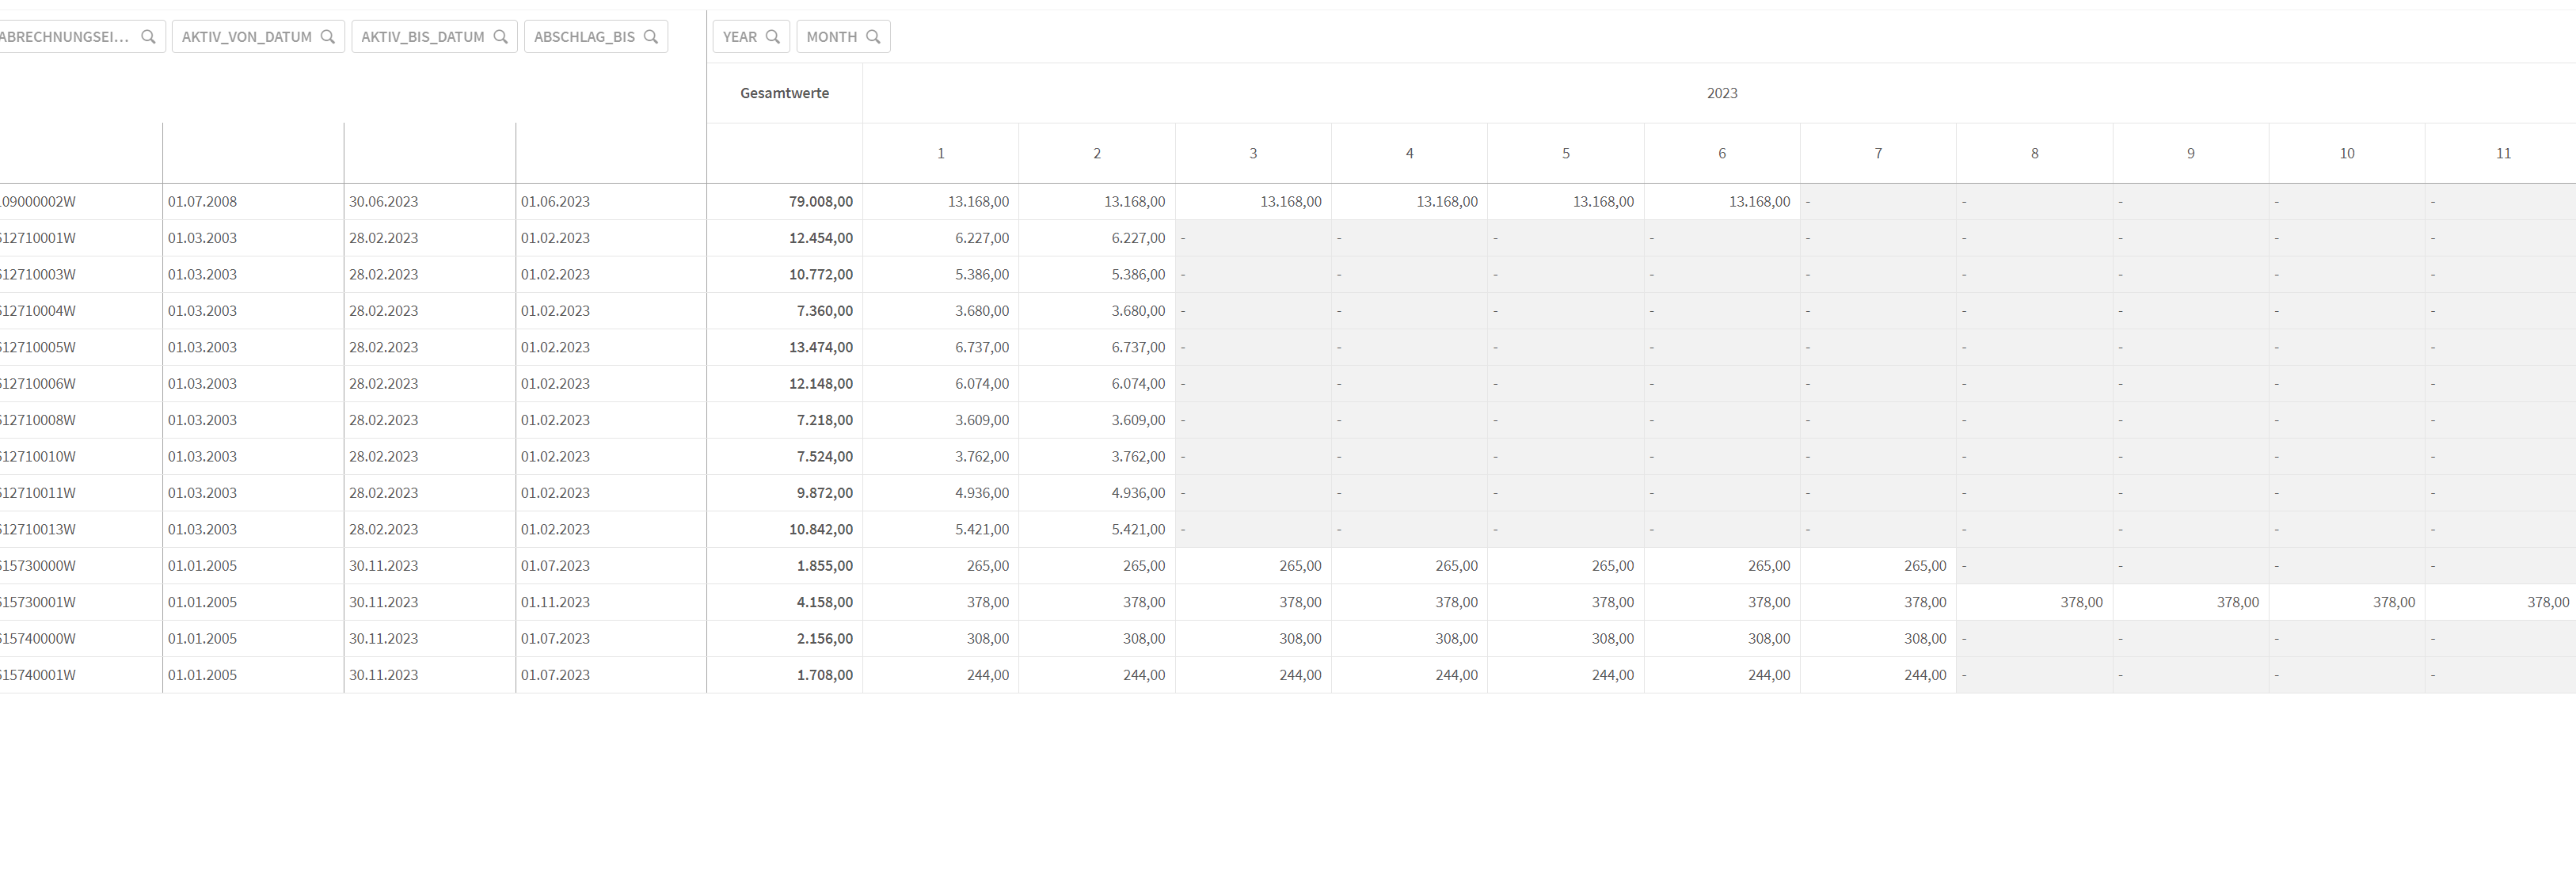Select month 11 column header
This screenshot has width=2576, height=874.
tap(2502, 153)
